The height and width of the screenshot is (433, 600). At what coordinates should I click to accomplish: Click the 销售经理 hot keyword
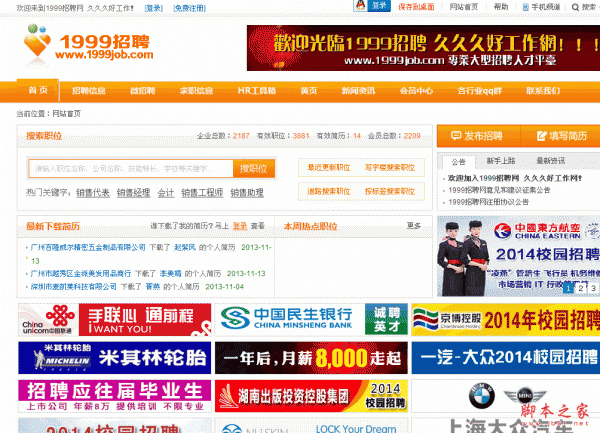pyautogui.click(x=134, y=193)
